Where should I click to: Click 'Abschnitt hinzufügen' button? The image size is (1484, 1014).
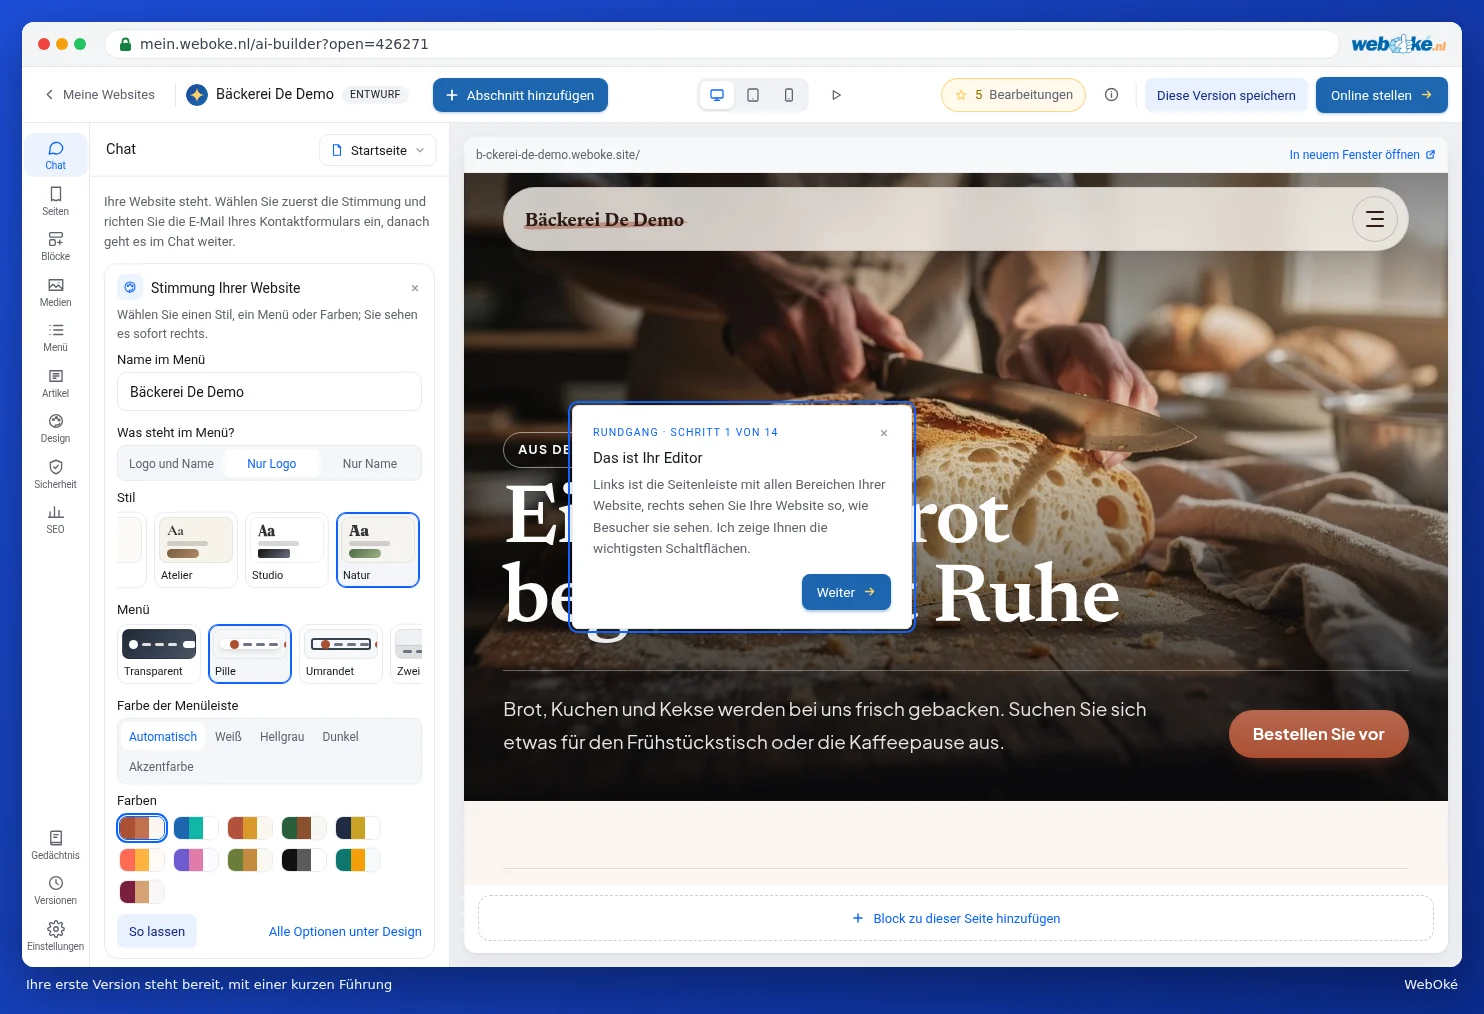pyautogui.click(x=520, y=95)
